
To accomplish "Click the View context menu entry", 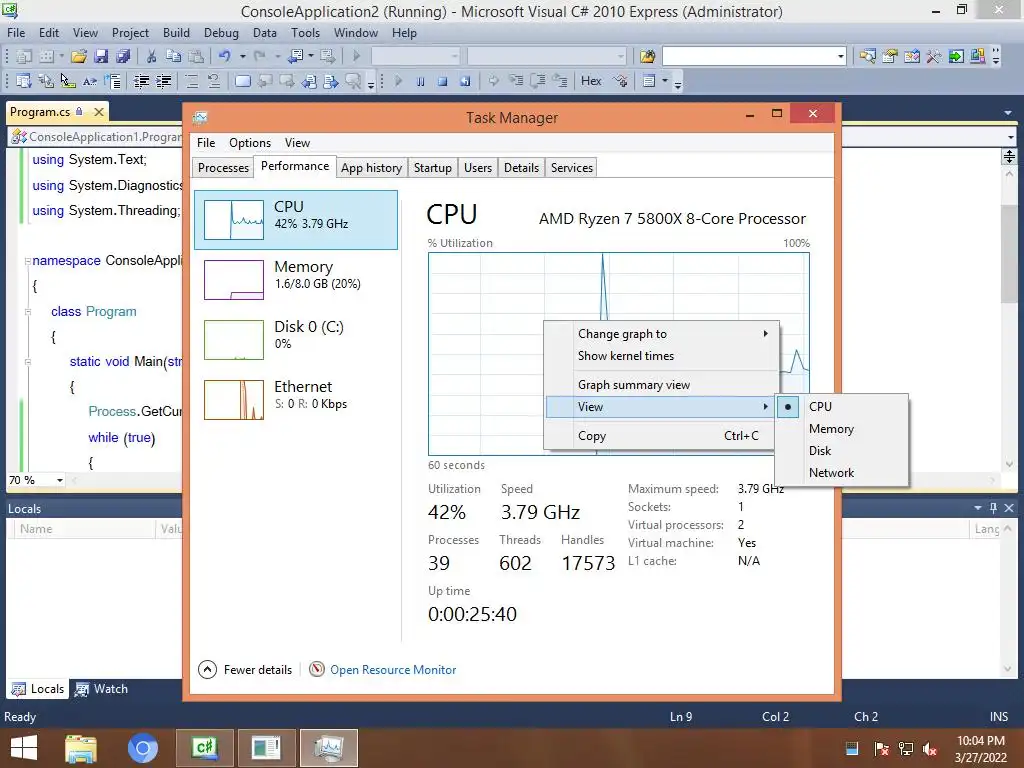I will 662,407.
